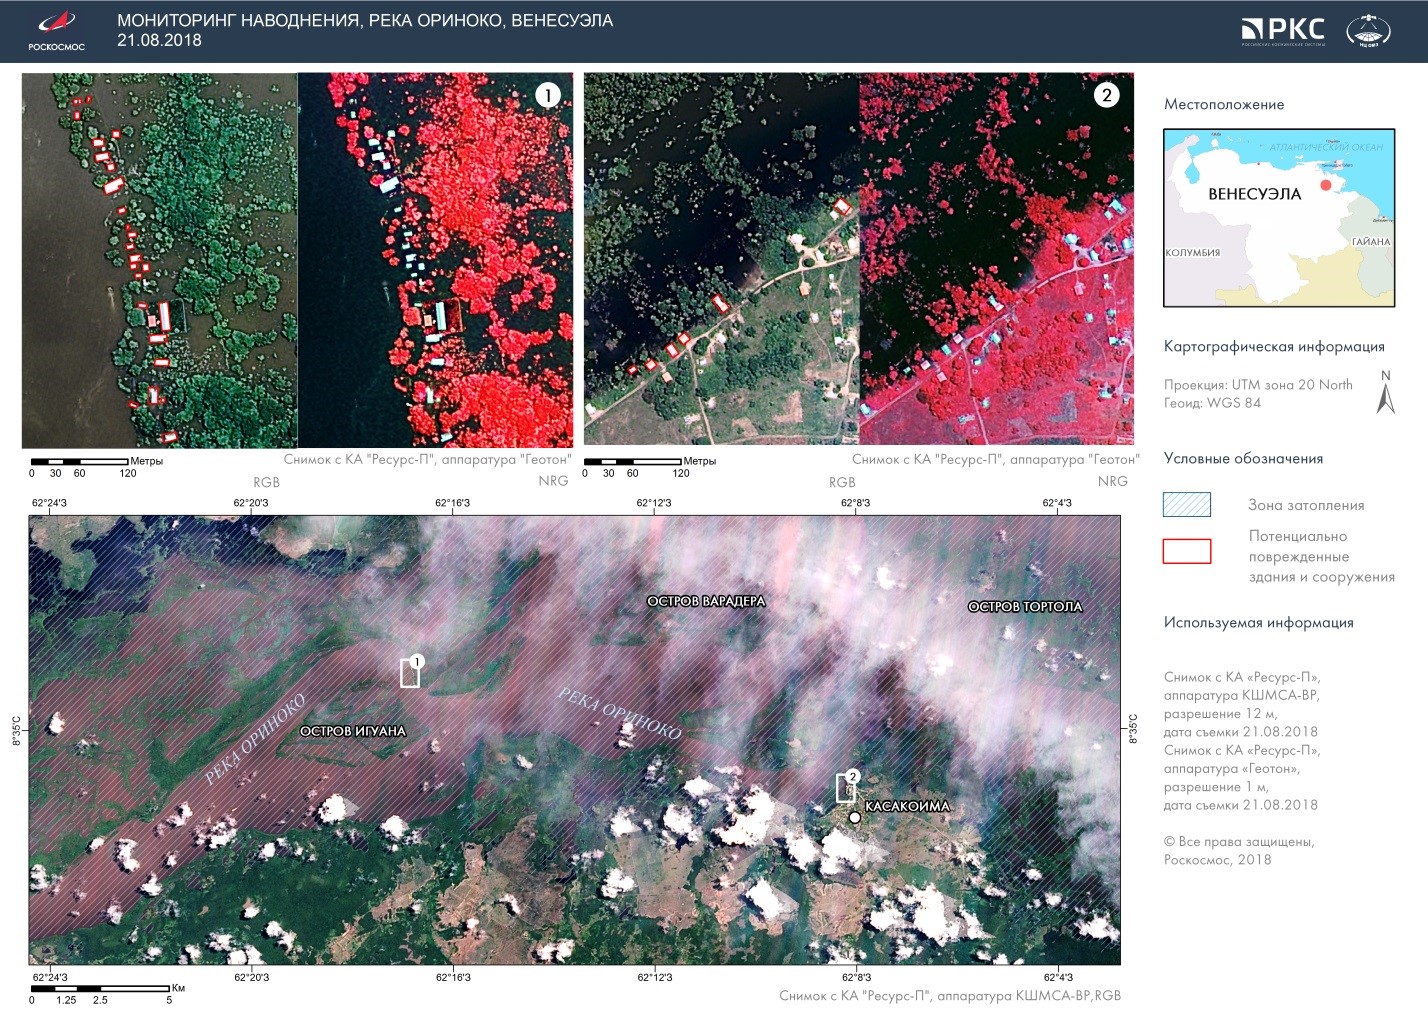
Task: Click the hatched blue flood zone legend swatch
Action: tap(1187, 504)
